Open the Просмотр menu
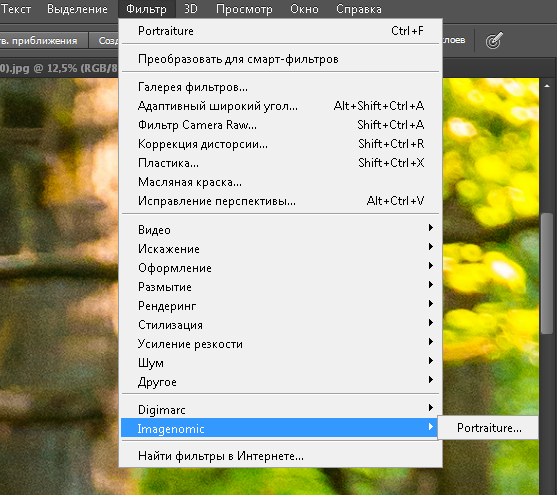Viewport: 557px width, 495px height. click(244, 9)
